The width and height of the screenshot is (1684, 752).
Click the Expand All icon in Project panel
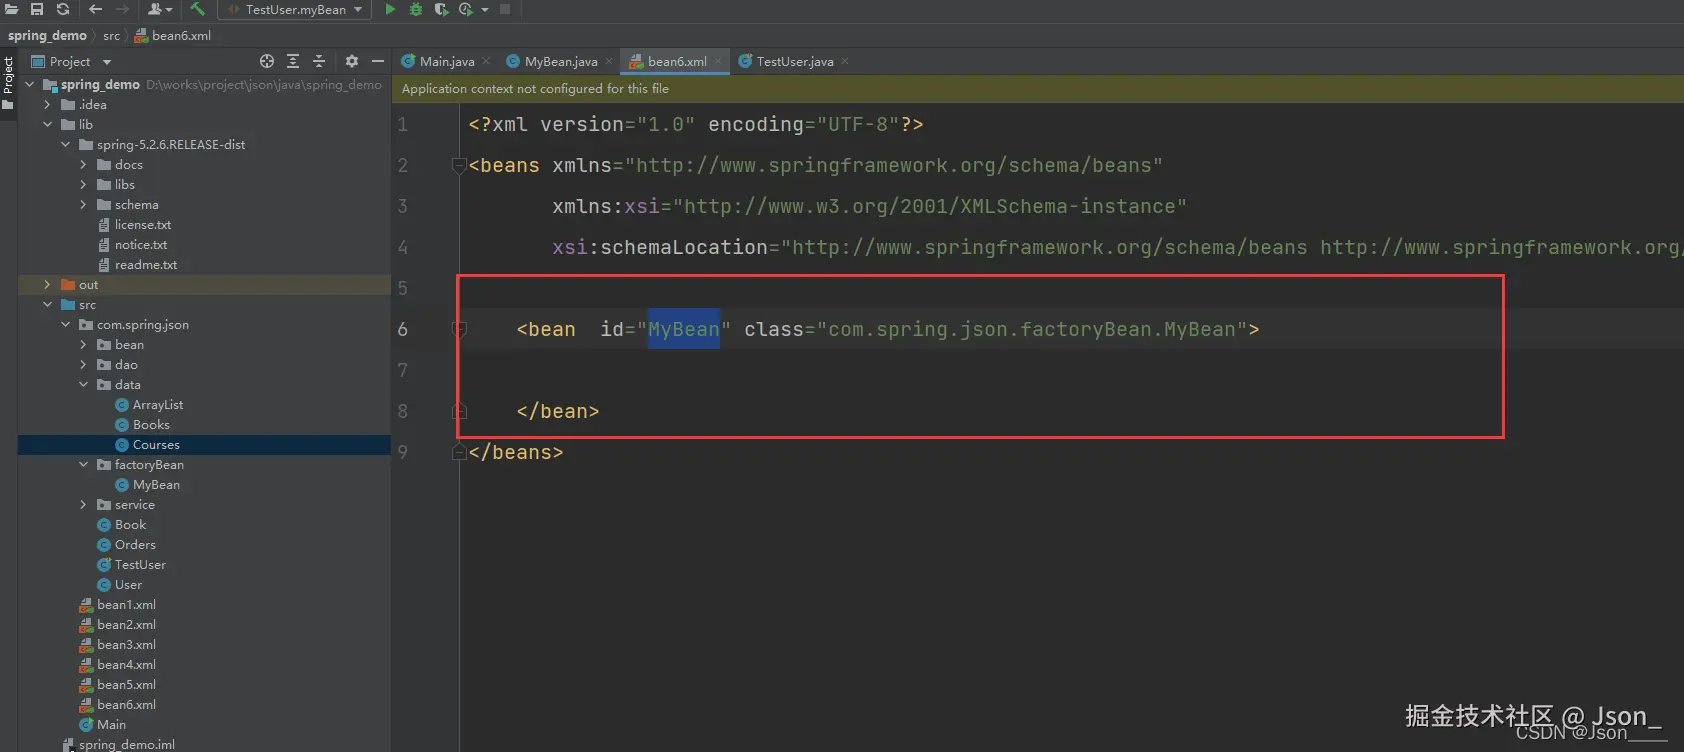tap(293, 61)
